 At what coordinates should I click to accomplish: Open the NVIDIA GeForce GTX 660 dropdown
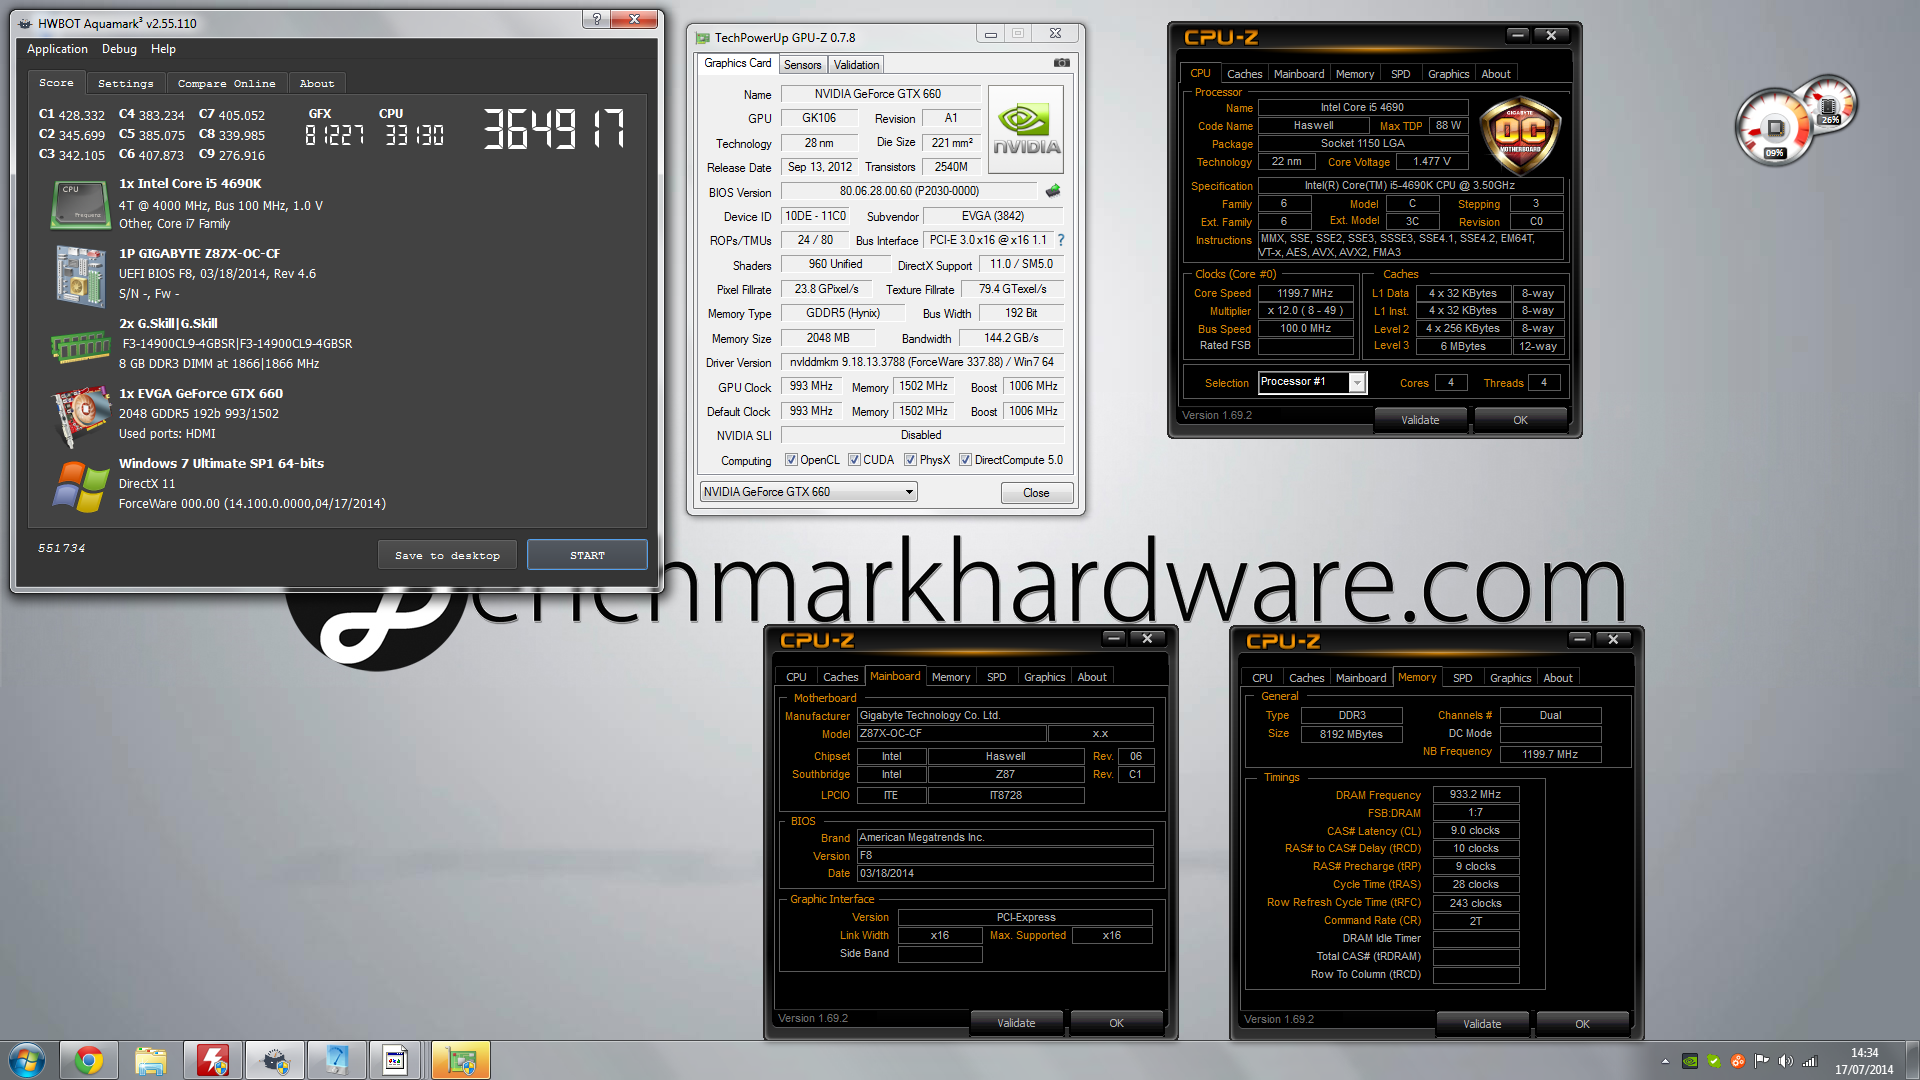point(808,492)
